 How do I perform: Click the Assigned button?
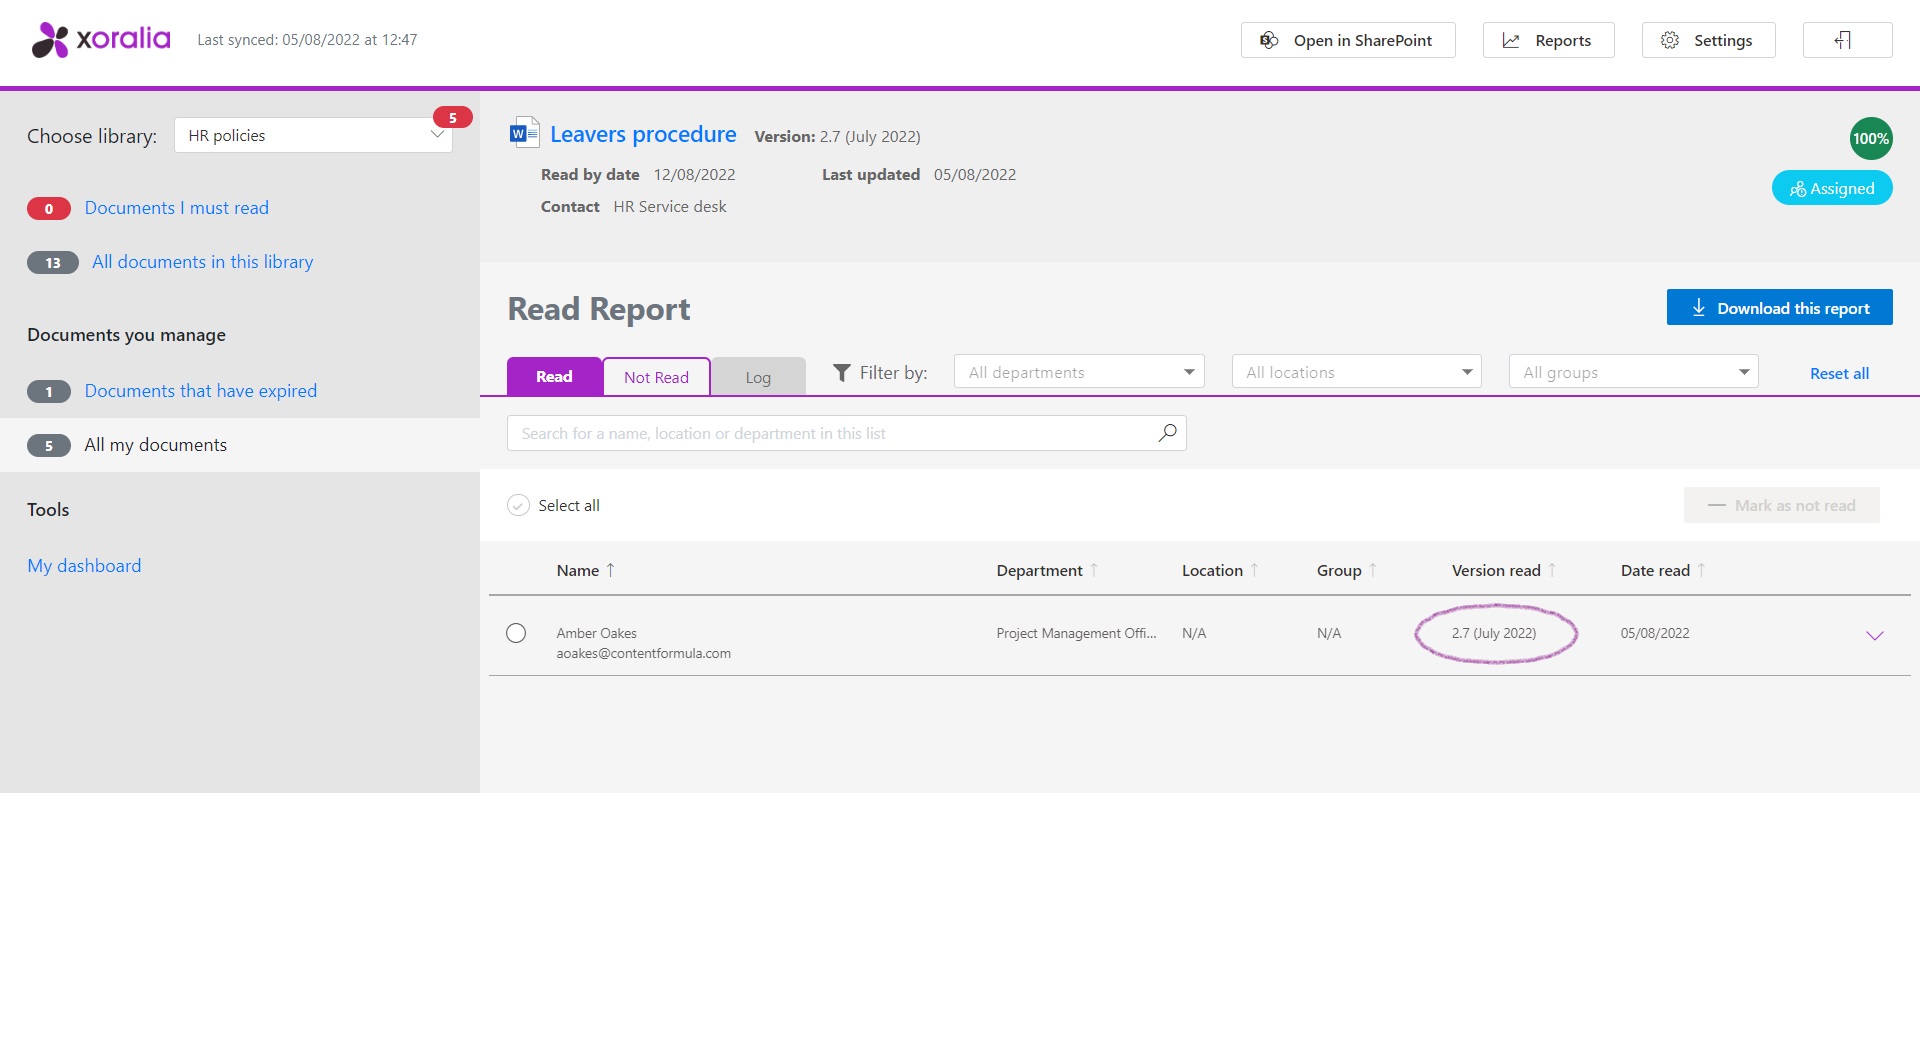click(x=1832, y=188)
